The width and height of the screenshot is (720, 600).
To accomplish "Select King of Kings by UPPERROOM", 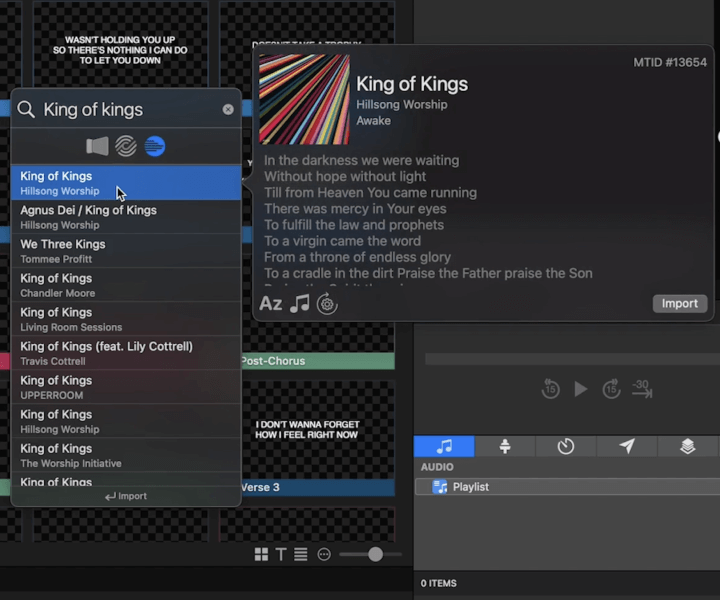I will tap(126, 387).
